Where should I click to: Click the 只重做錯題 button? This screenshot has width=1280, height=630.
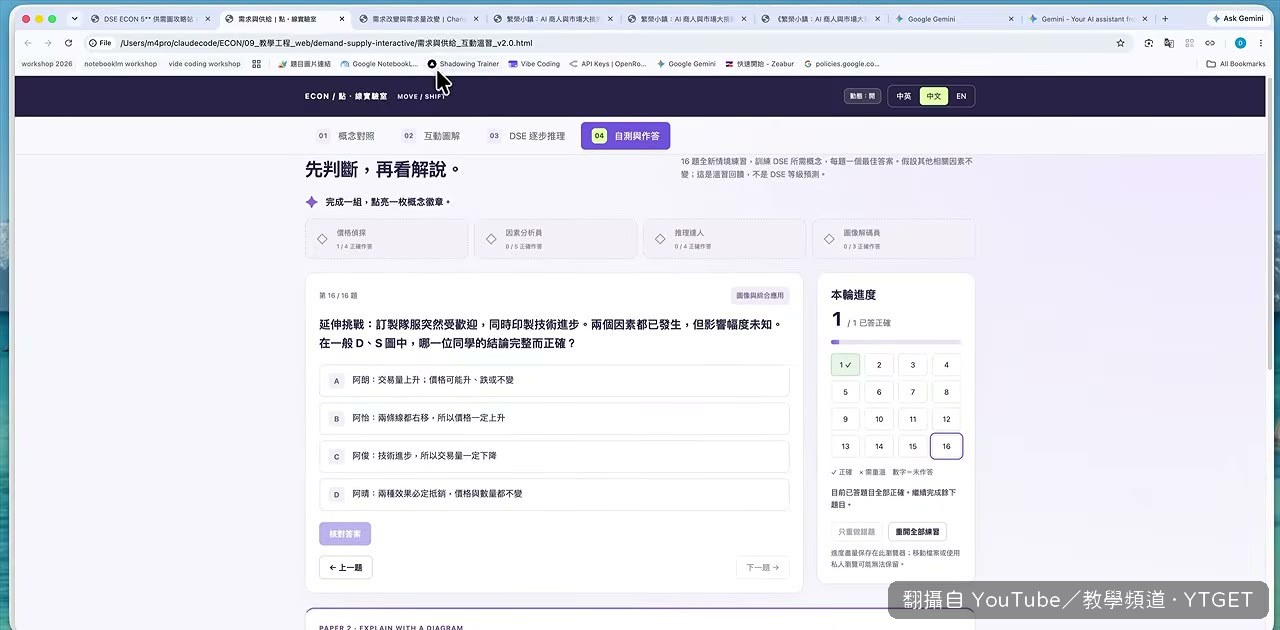[x=857, y=532]
